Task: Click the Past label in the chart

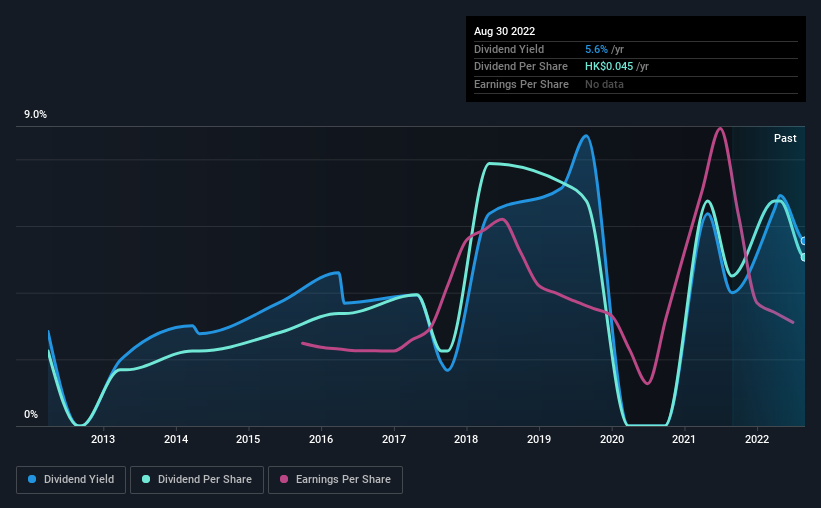Action: point(785,138)
